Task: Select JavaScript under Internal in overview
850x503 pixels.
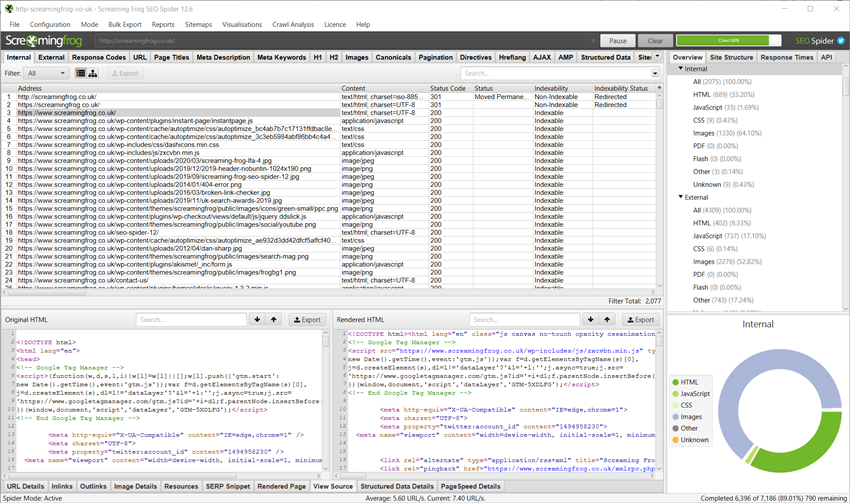Action: click(708, 107)
